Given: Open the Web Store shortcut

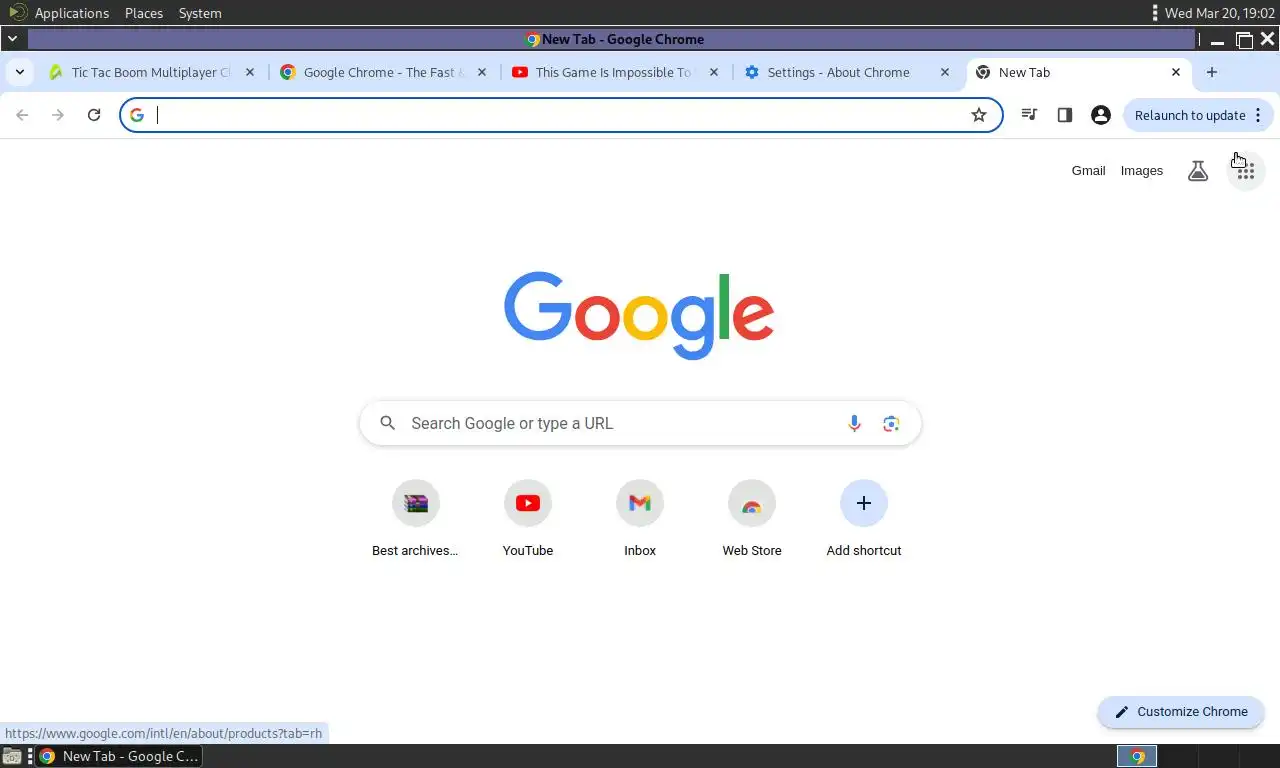Looking at the screenshot, I should 752,518.
